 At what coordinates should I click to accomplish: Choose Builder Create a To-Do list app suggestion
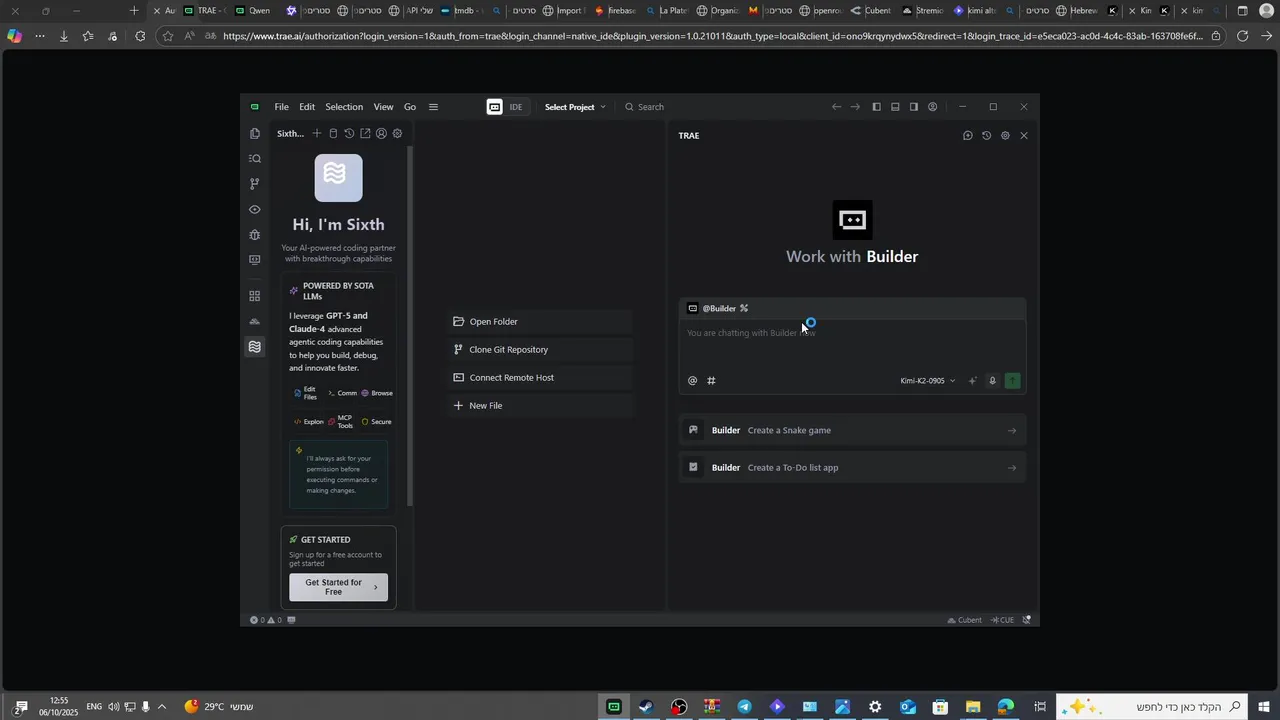pyautogui.click(x=852, y=468)
